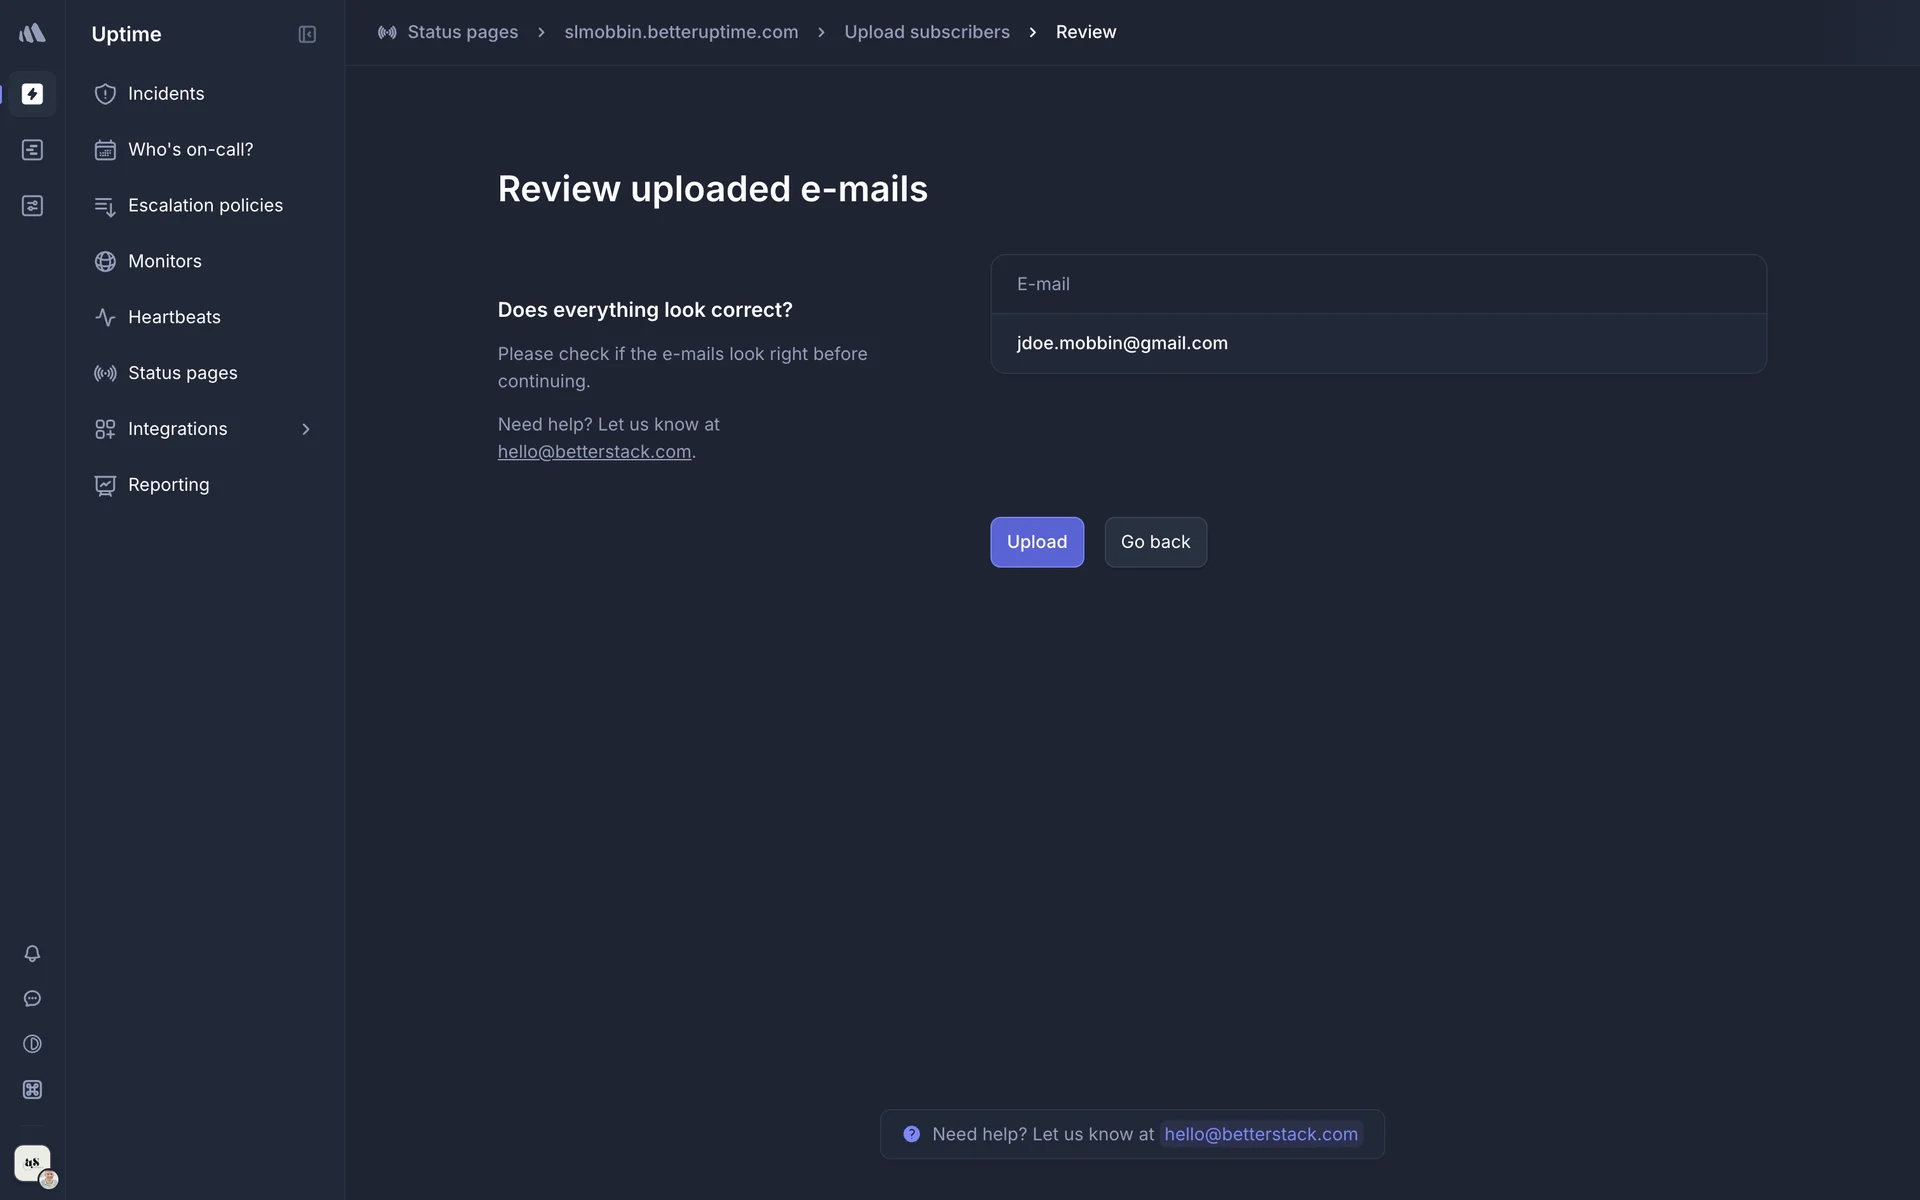The height and width of the screenshot is (1200, 1920).
Task: Click the Go back button
Action: [1155, 542]
